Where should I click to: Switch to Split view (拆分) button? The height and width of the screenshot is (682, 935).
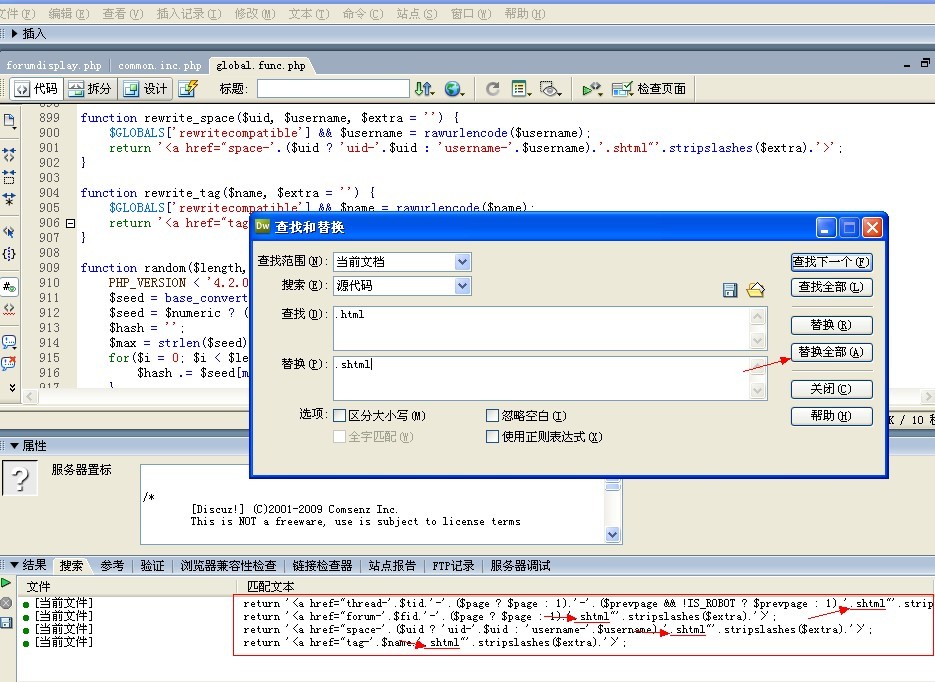pos(90,89)
